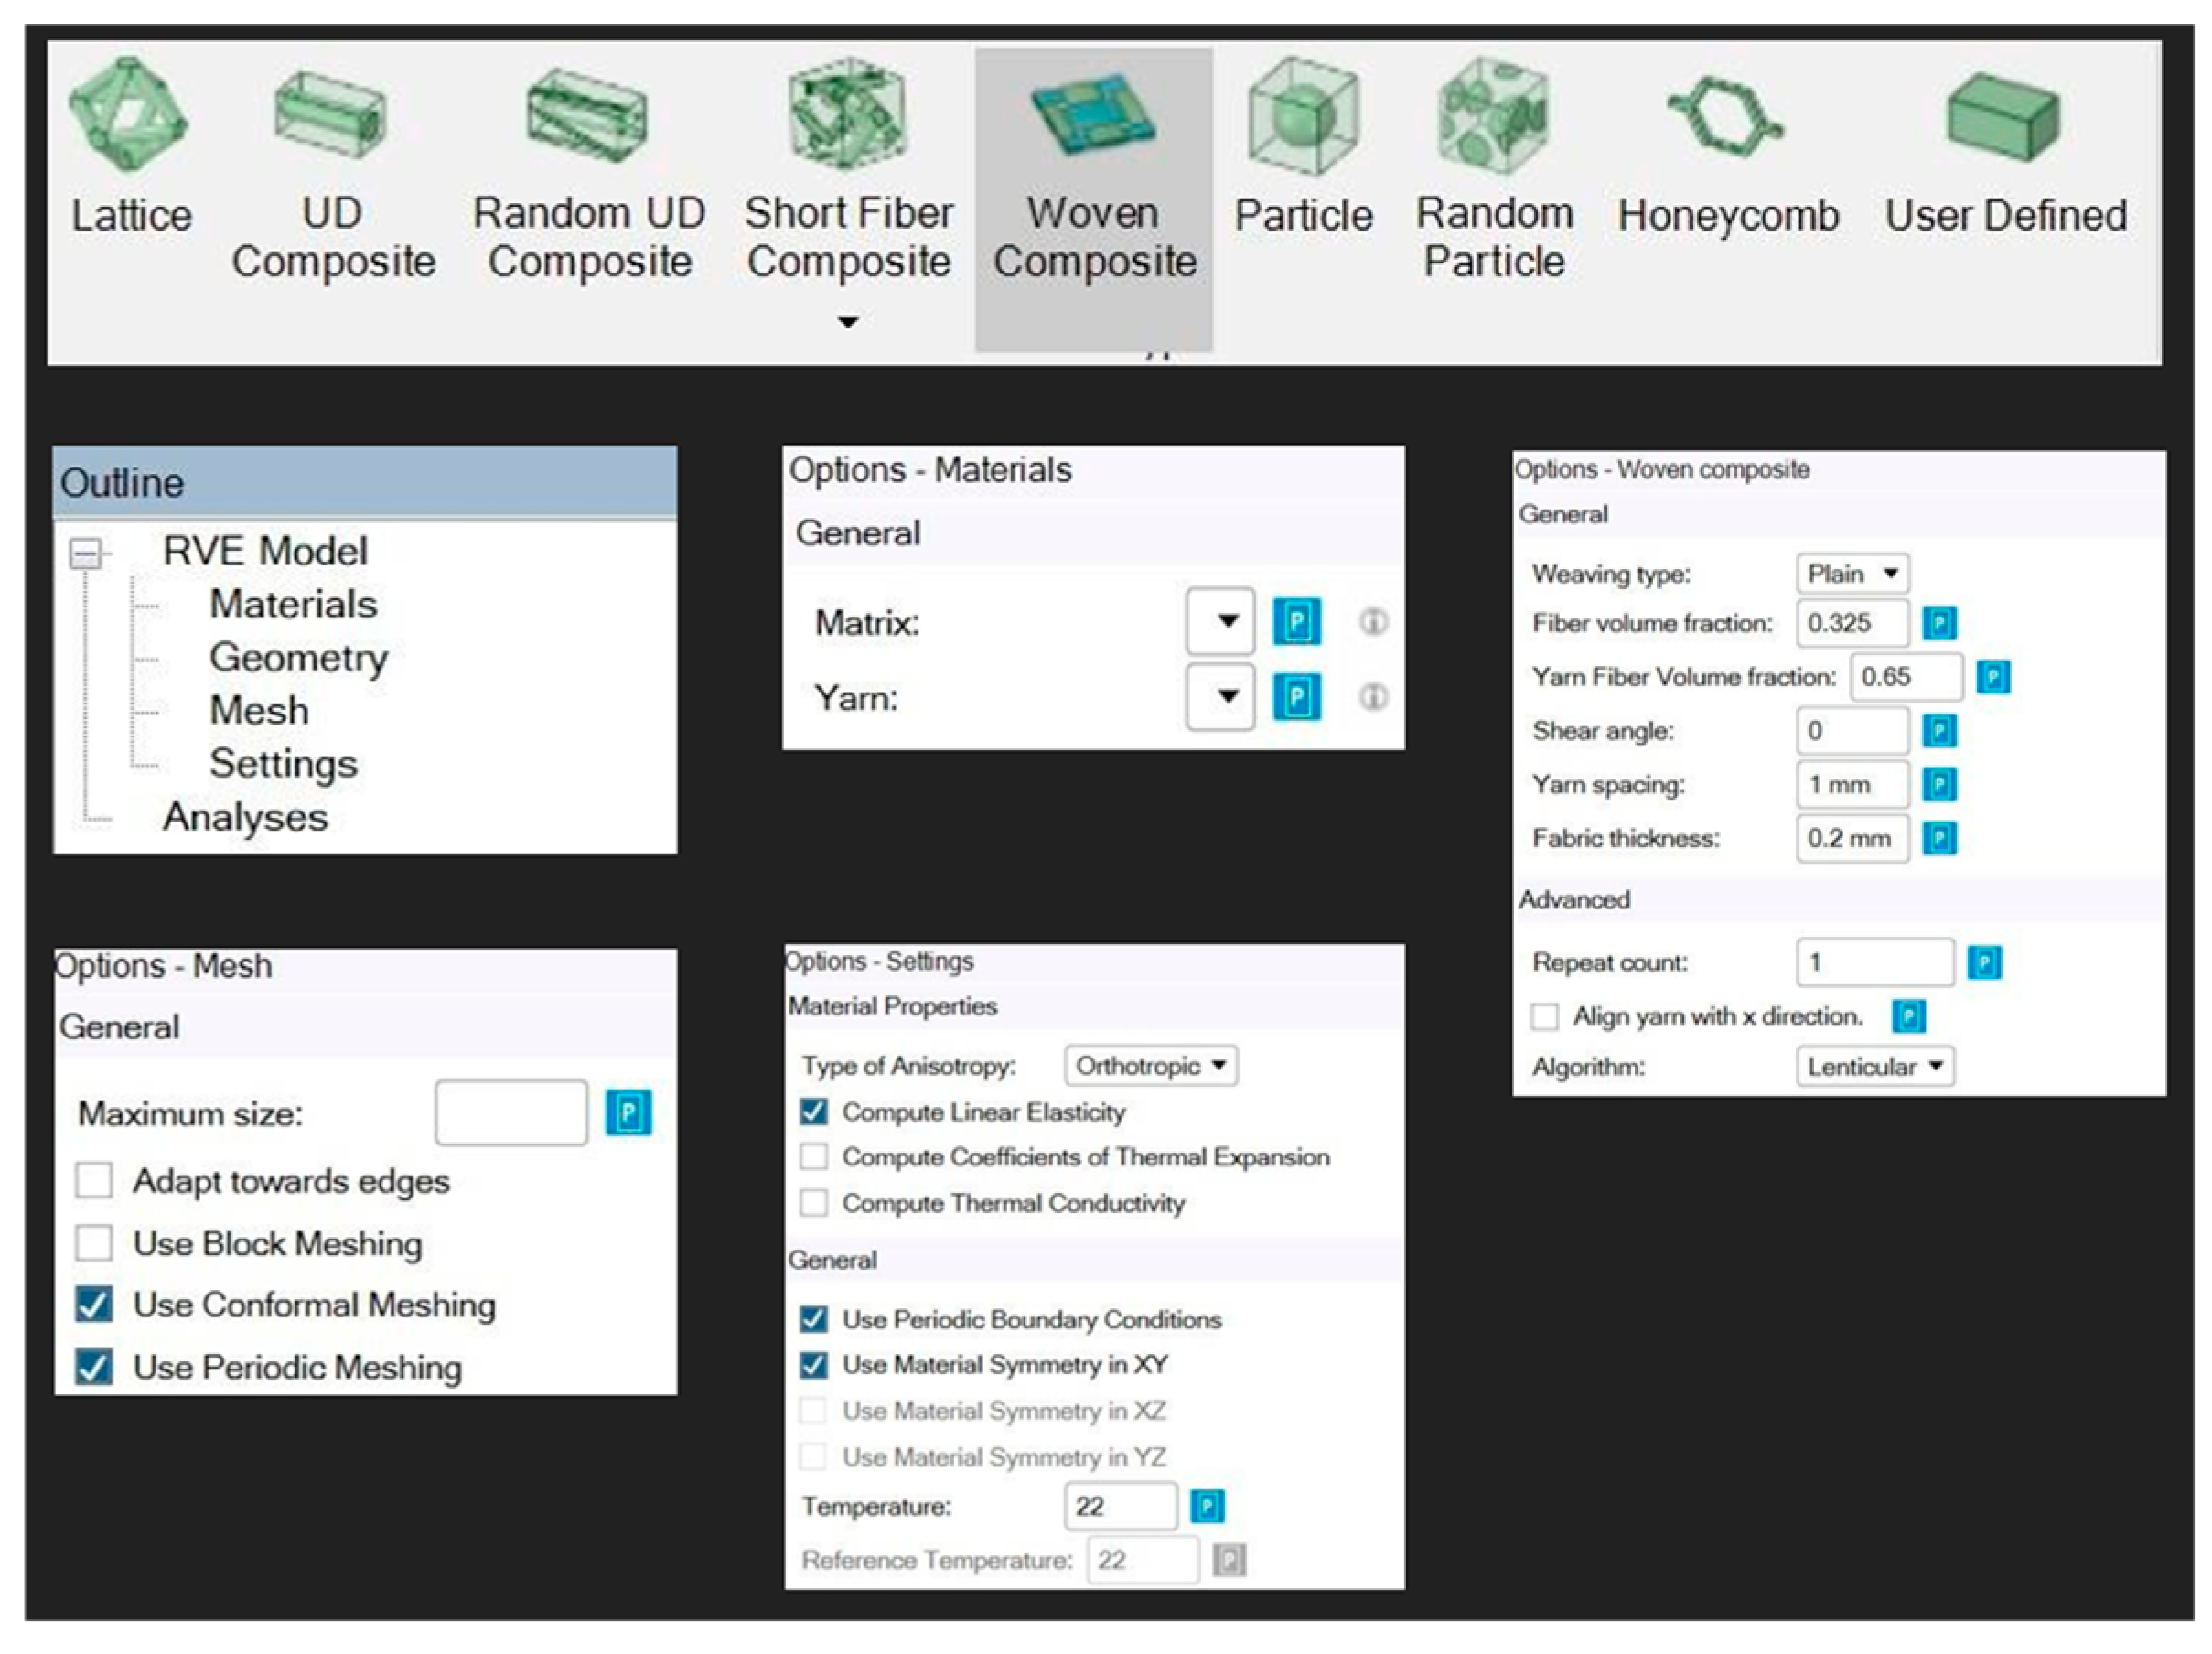Open the Weaving type dropdown
Viewport: 2212px width, 1654px height.
[1852, 574]
